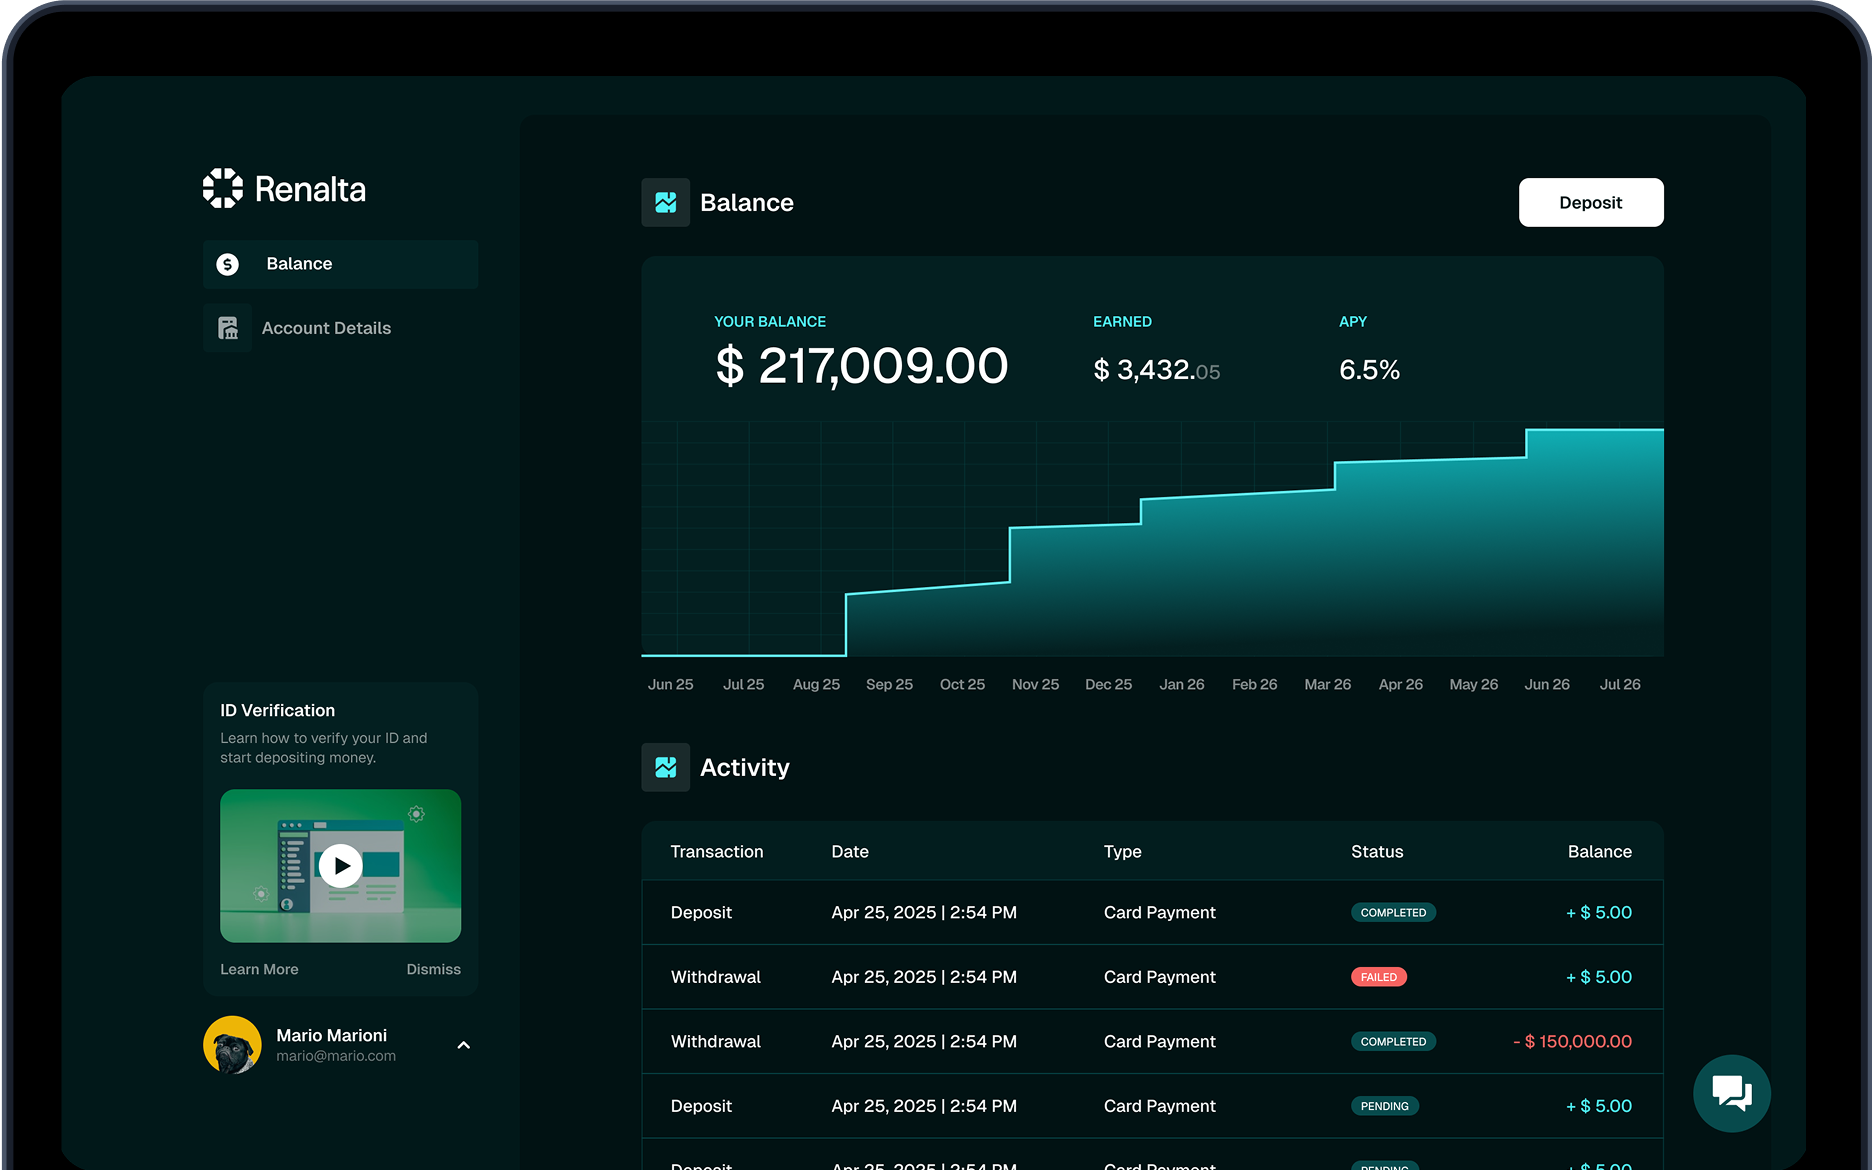The height and width of the screenshot is (1170, 1872).
Task: Click the chart icon beside the Activity heading
Action: pos(665,767)
